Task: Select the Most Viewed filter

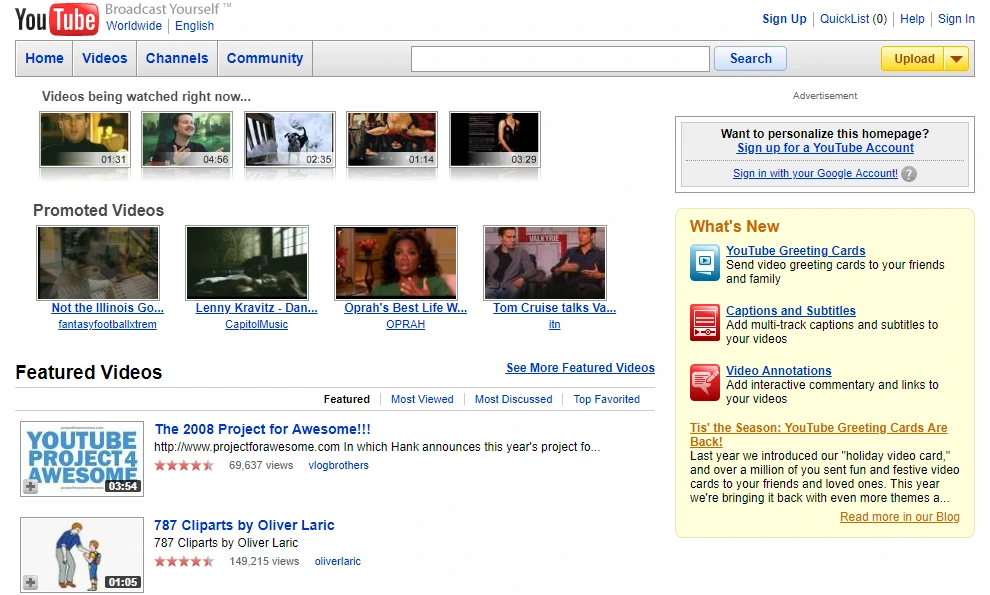Action: point(422,399)
